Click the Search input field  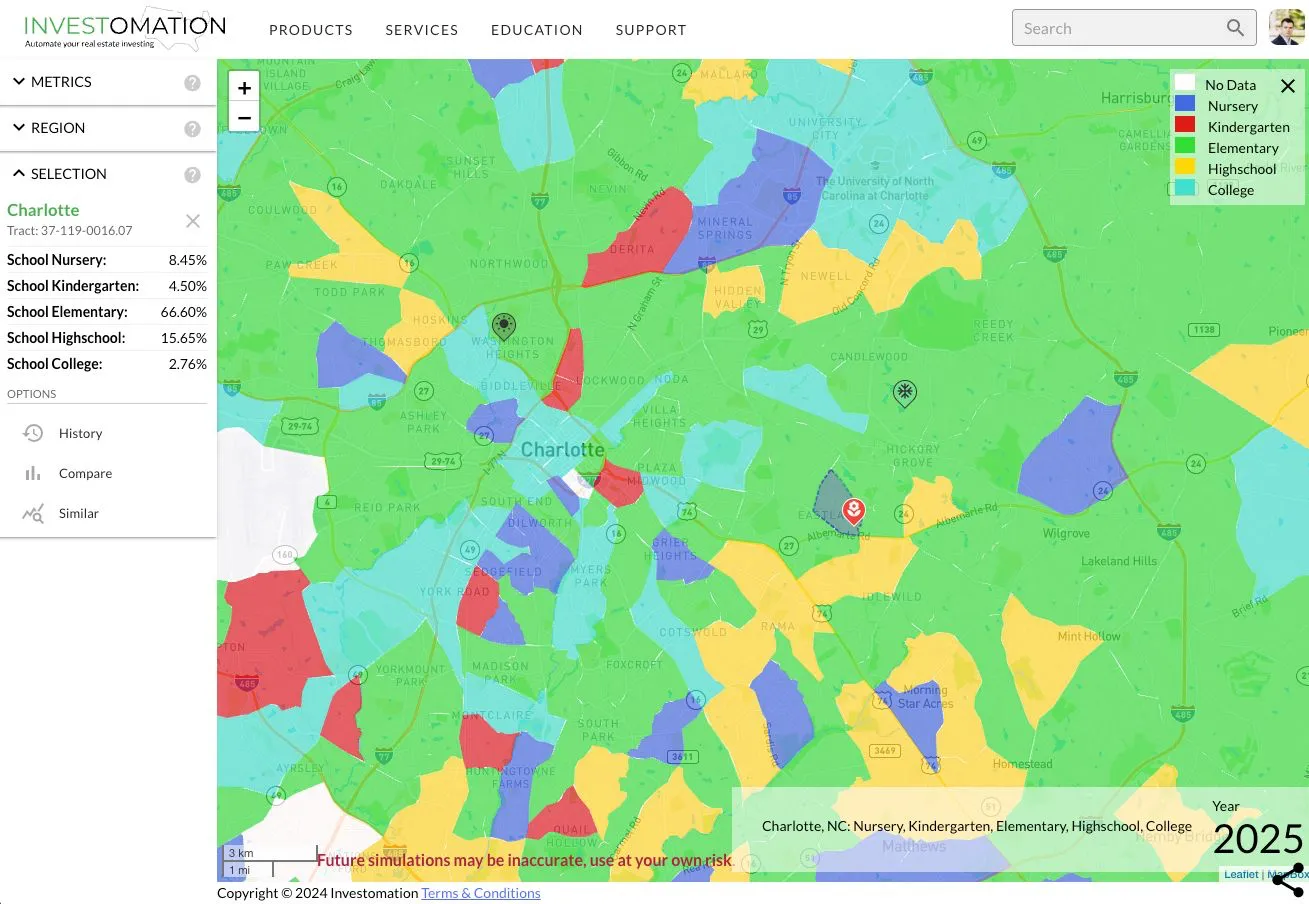tap(1134, 28)
